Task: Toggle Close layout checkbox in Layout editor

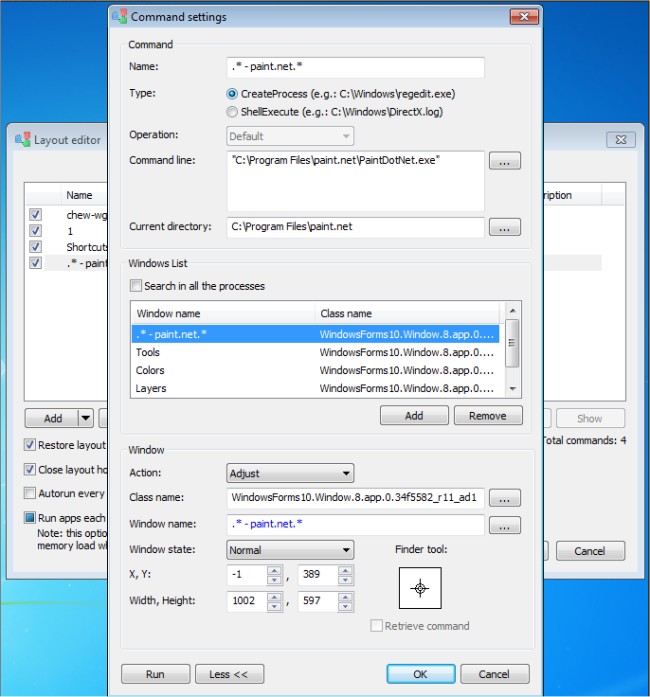Action: coord(29,469)
